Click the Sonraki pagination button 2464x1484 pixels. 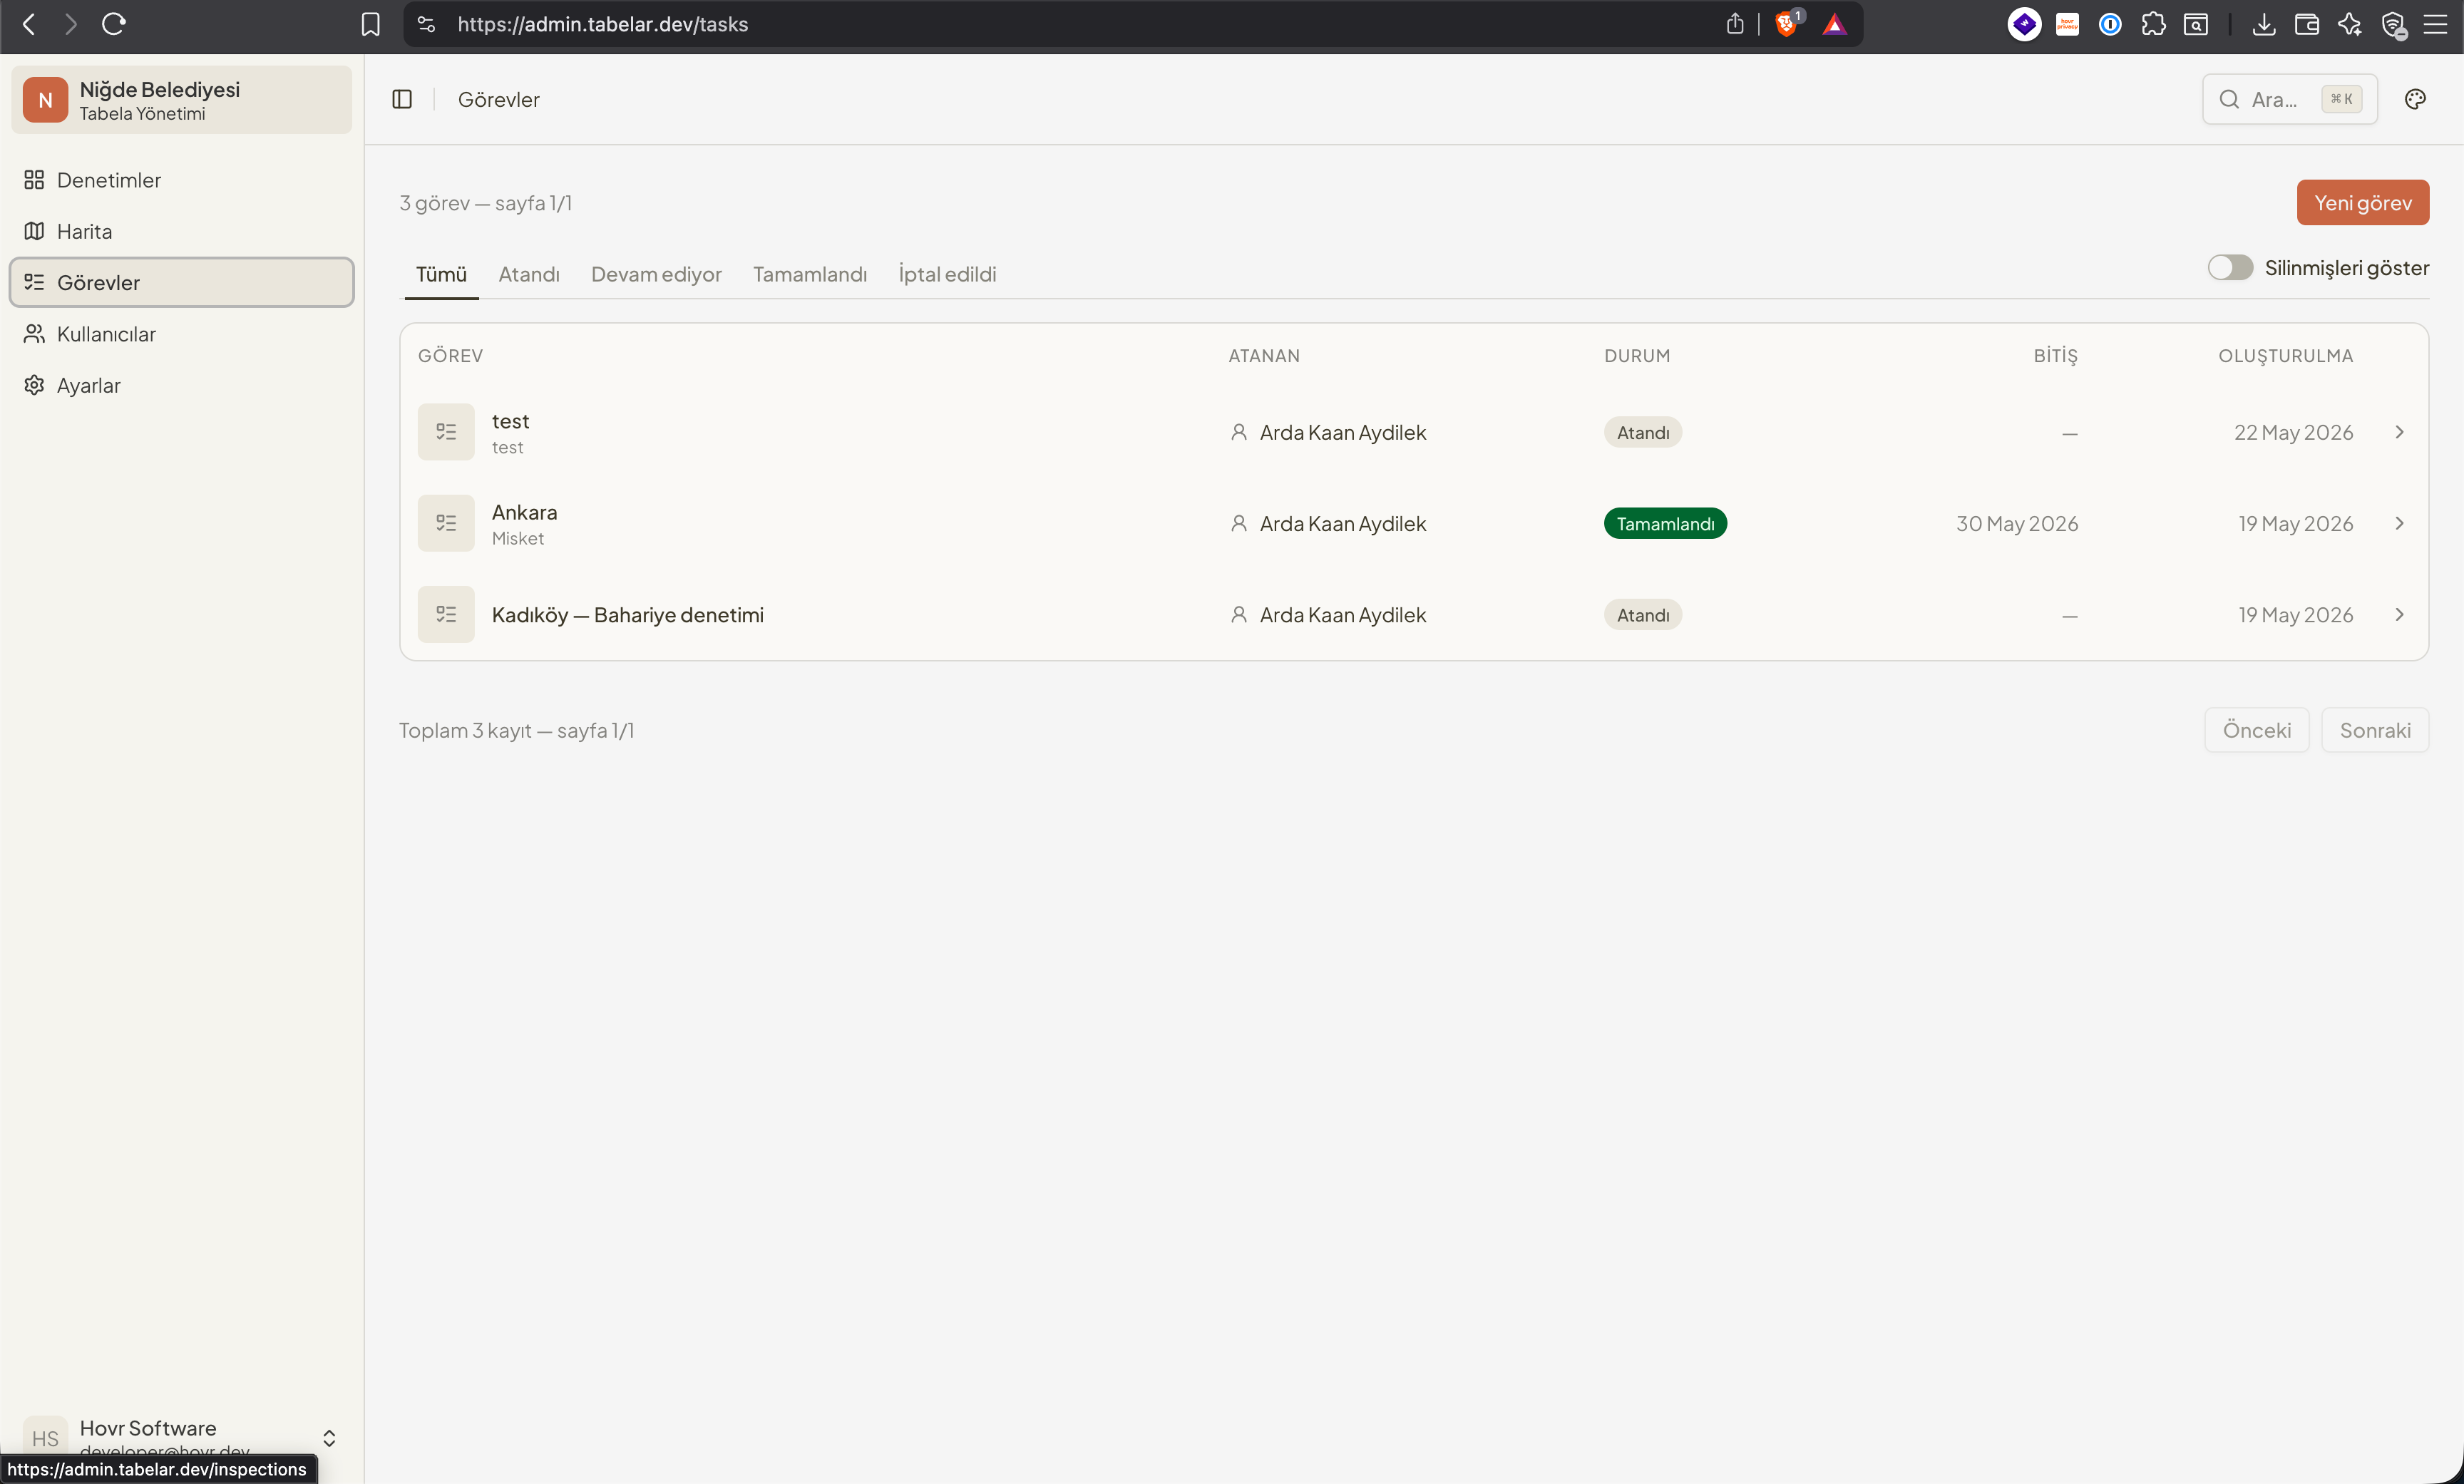click(x=2374, y=730)
